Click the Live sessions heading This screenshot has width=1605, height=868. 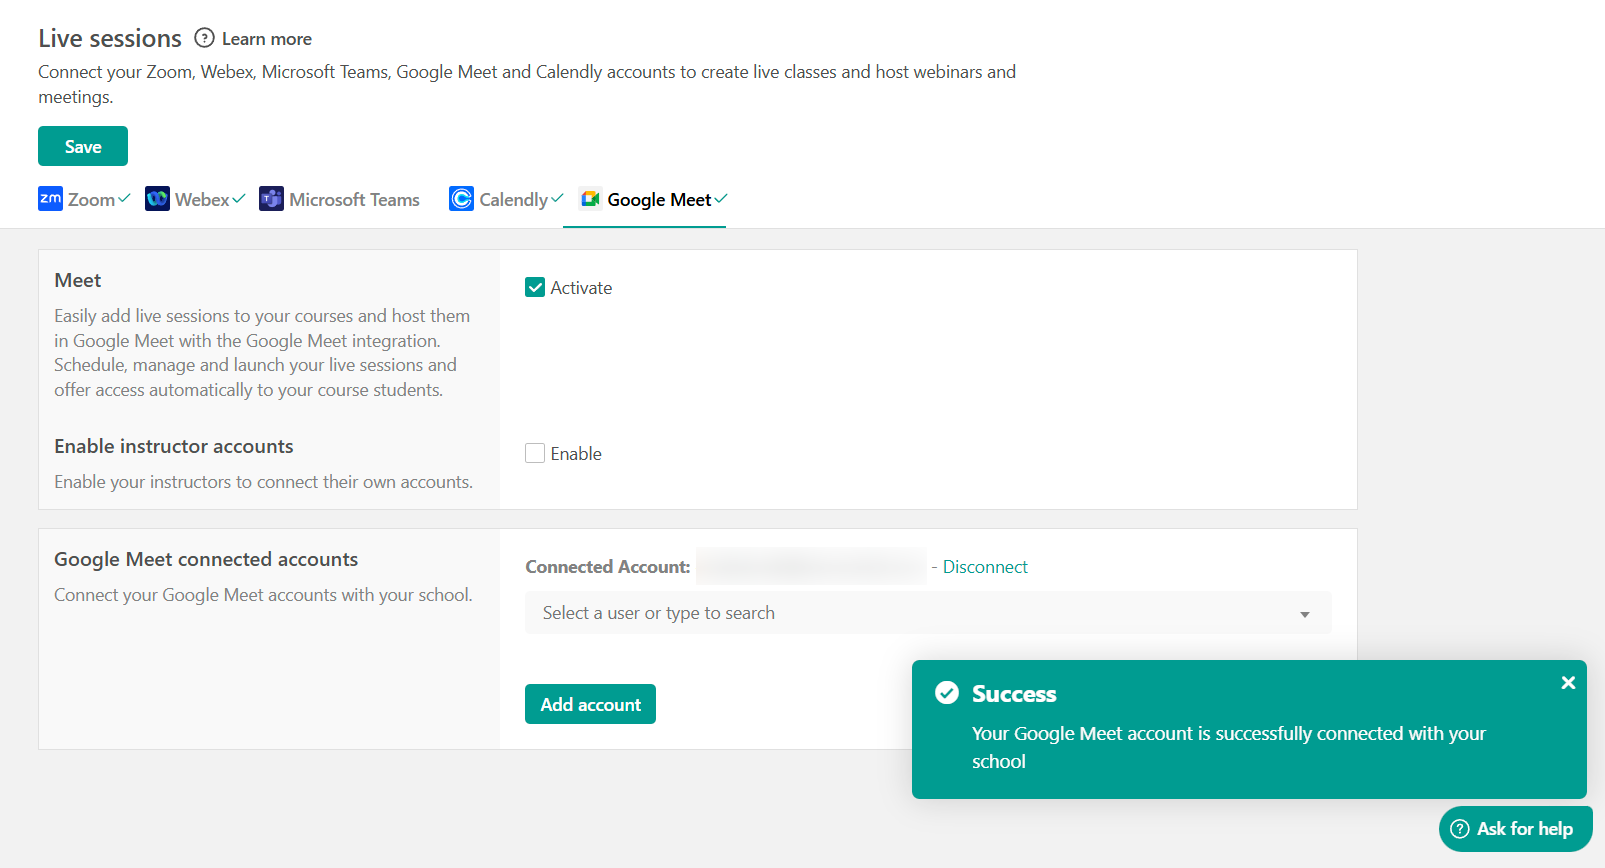tap(110, 38)
